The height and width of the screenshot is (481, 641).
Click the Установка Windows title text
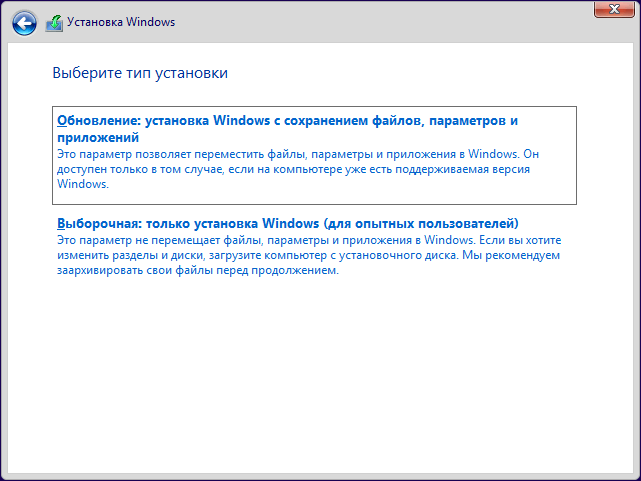[x=121, y=22]
